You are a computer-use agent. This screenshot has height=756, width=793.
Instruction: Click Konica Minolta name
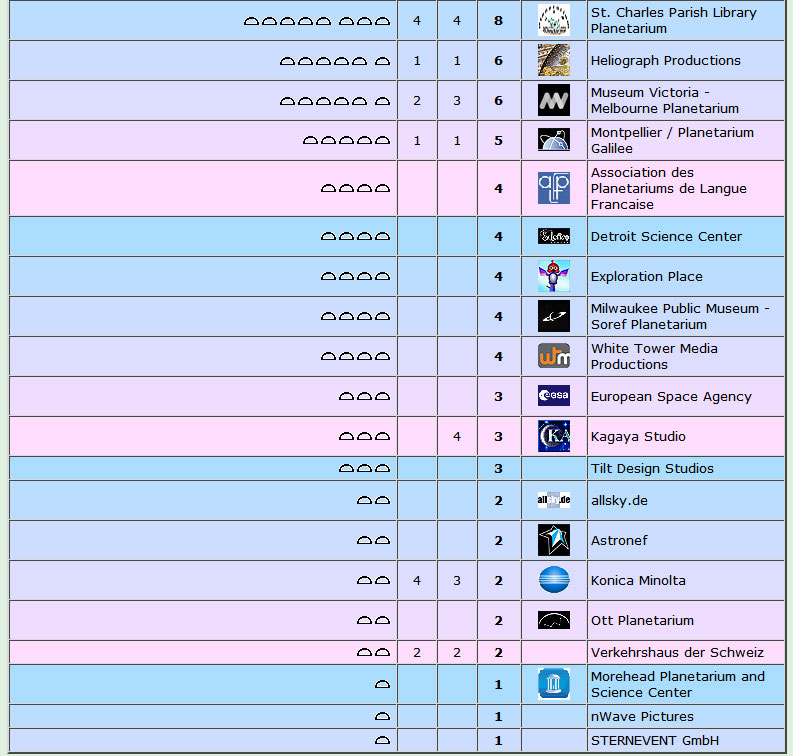(638, 580)
